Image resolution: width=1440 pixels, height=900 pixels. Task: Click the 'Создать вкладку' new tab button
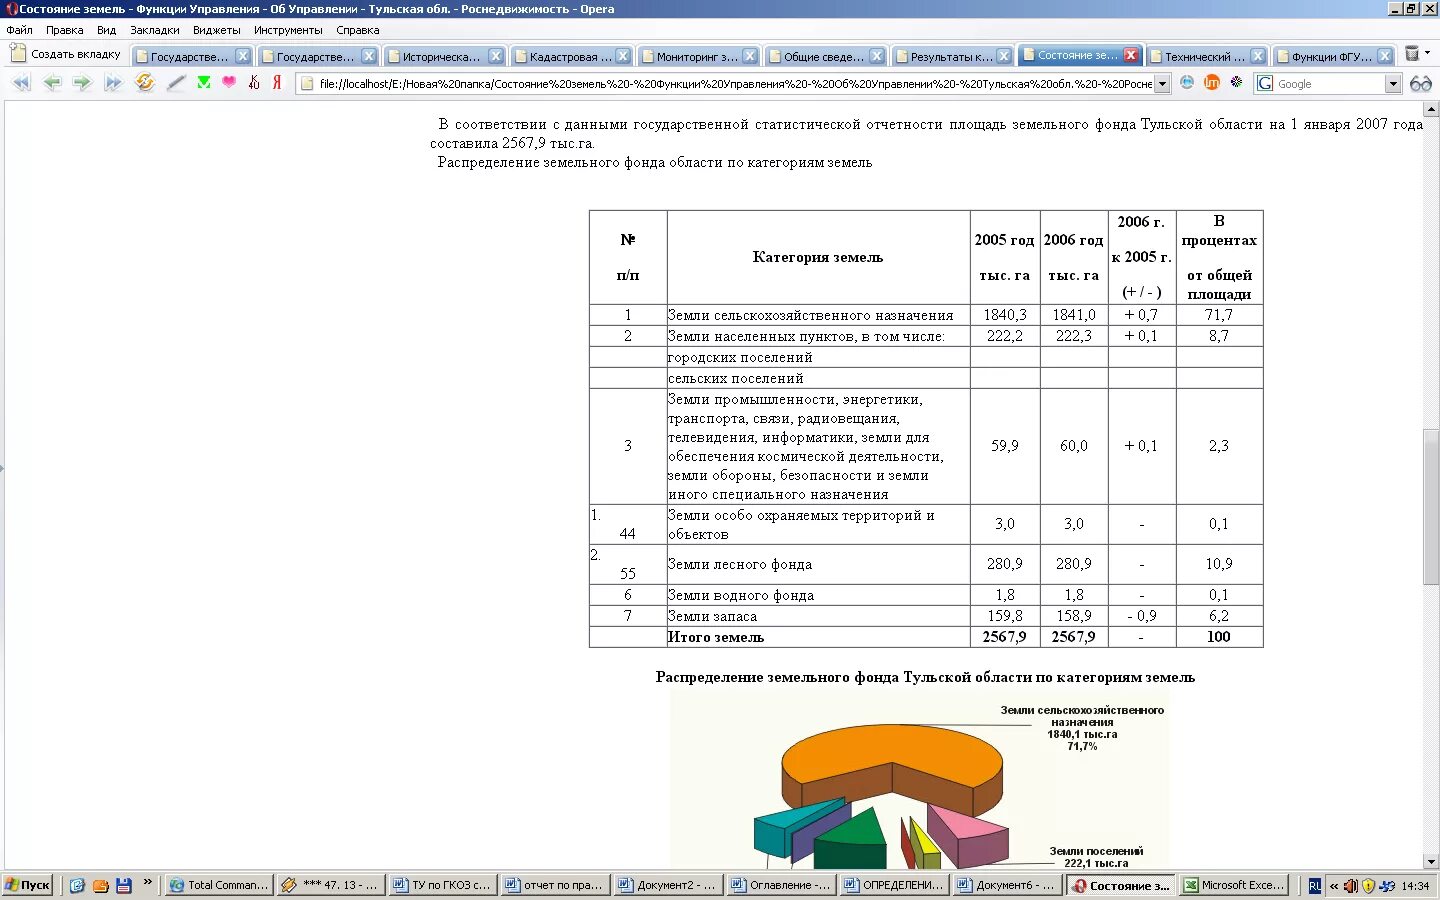[x=66, y=54]
